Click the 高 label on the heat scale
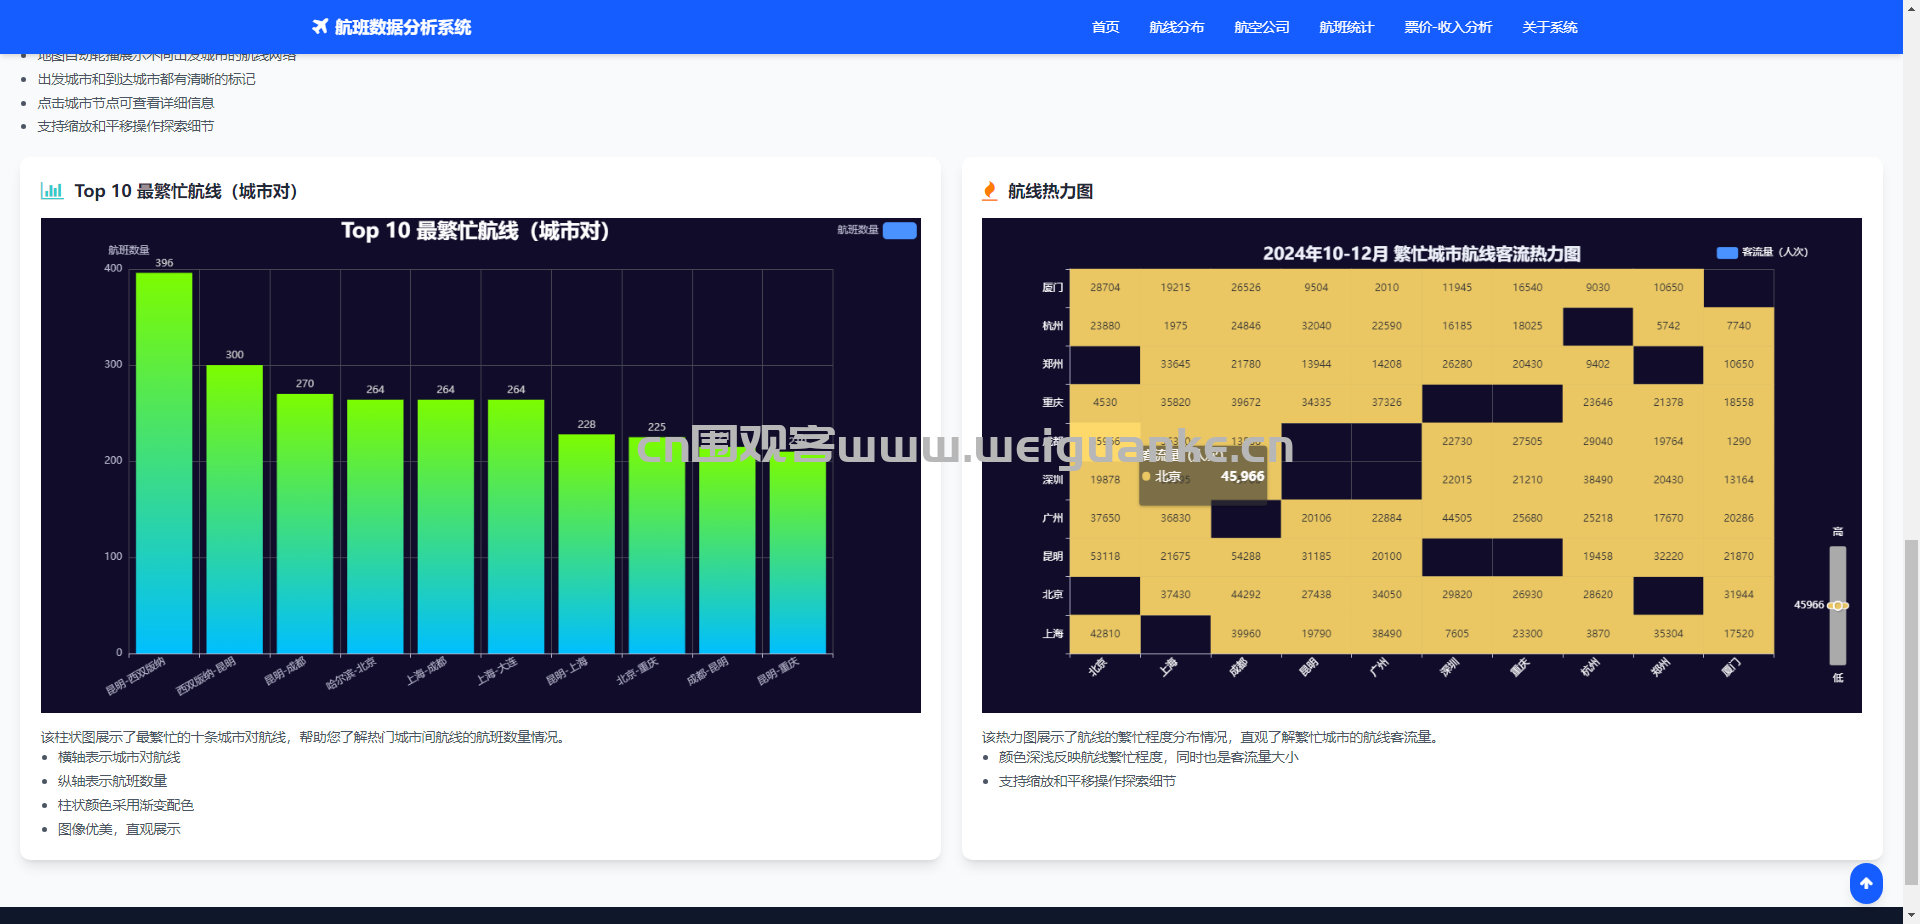Screen dimensions: 1920x924 click(x=1837, y=532)
